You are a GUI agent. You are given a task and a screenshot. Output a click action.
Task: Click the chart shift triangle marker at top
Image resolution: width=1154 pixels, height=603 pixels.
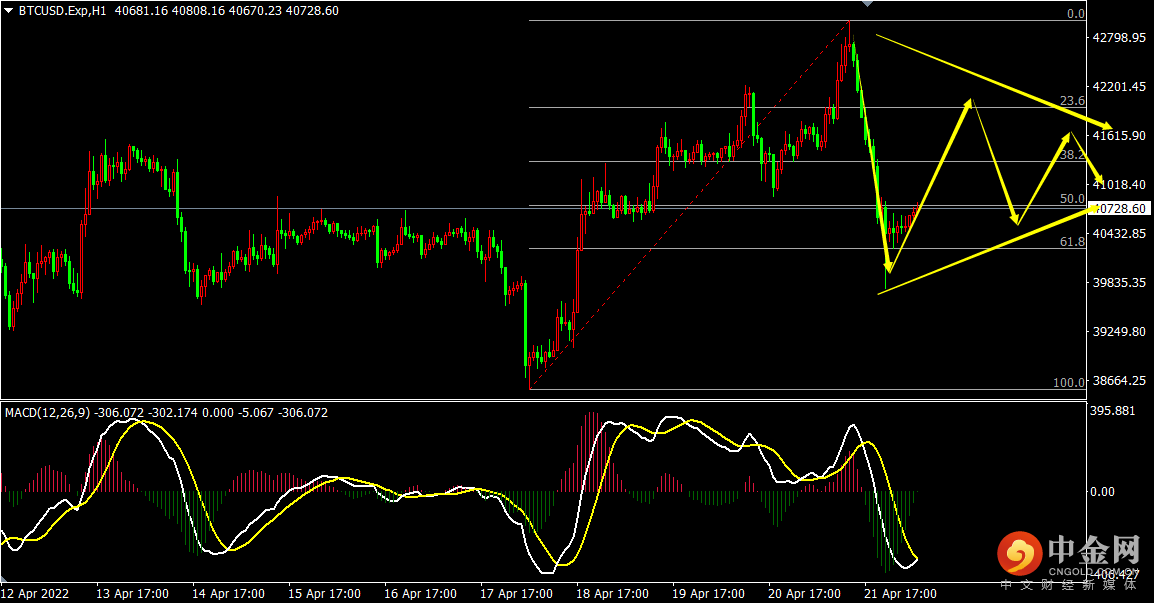coord(867,4)
